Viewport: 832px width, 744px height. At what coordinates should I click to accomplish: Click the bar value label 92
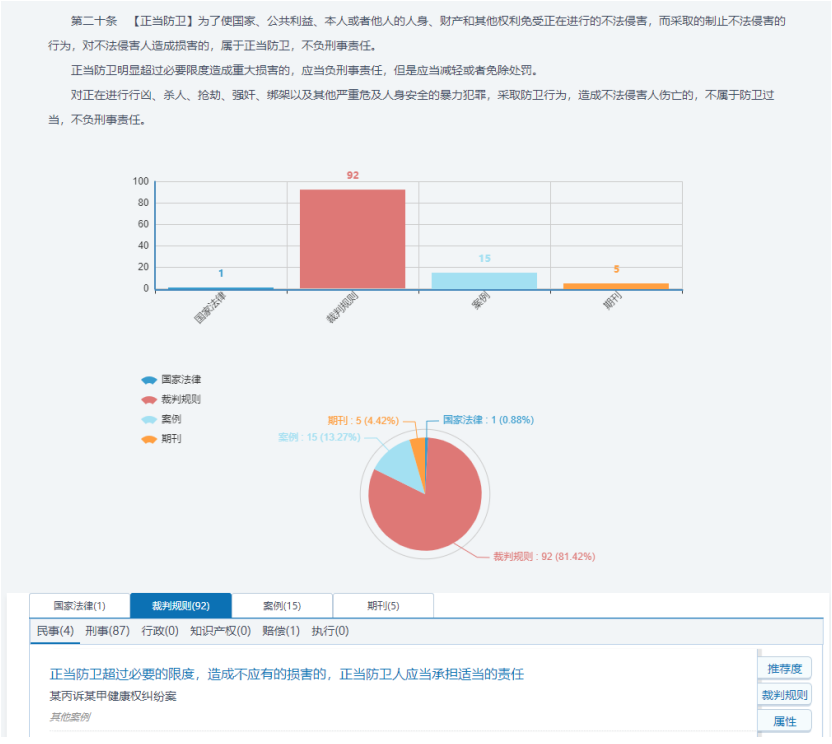(x=353, y=175)
